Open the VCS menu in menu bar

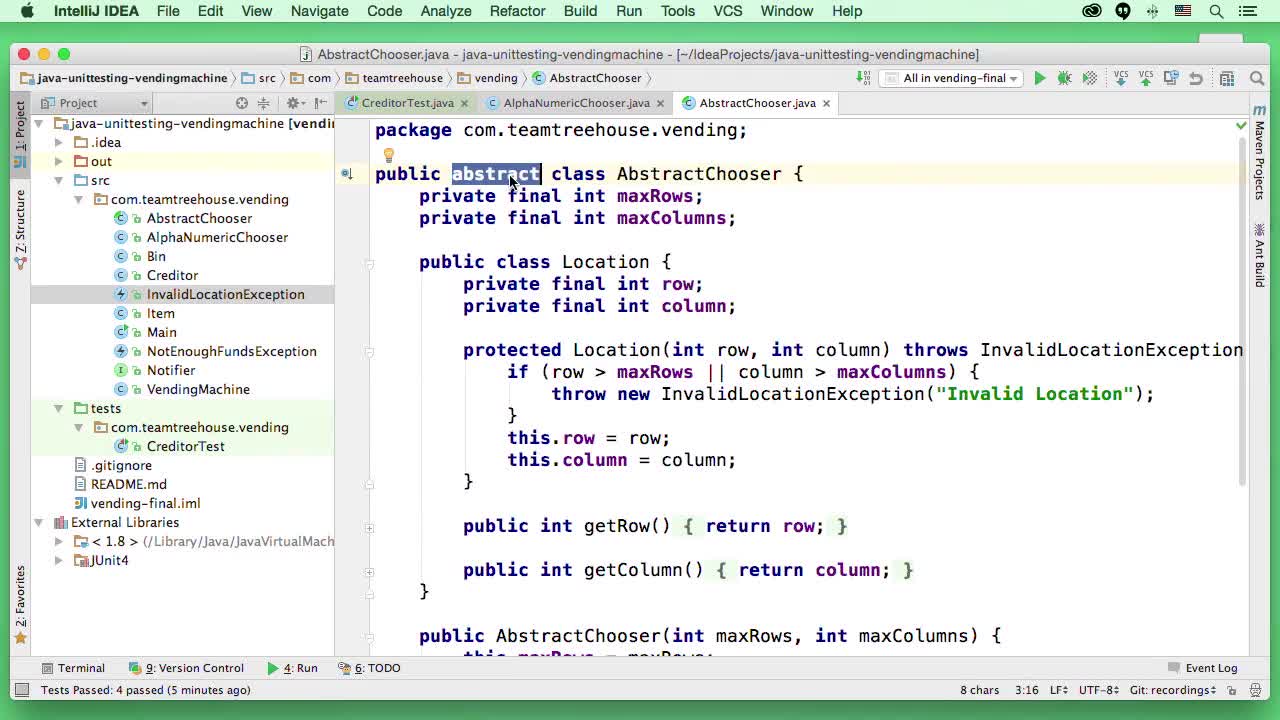click(x=727, y=11)
